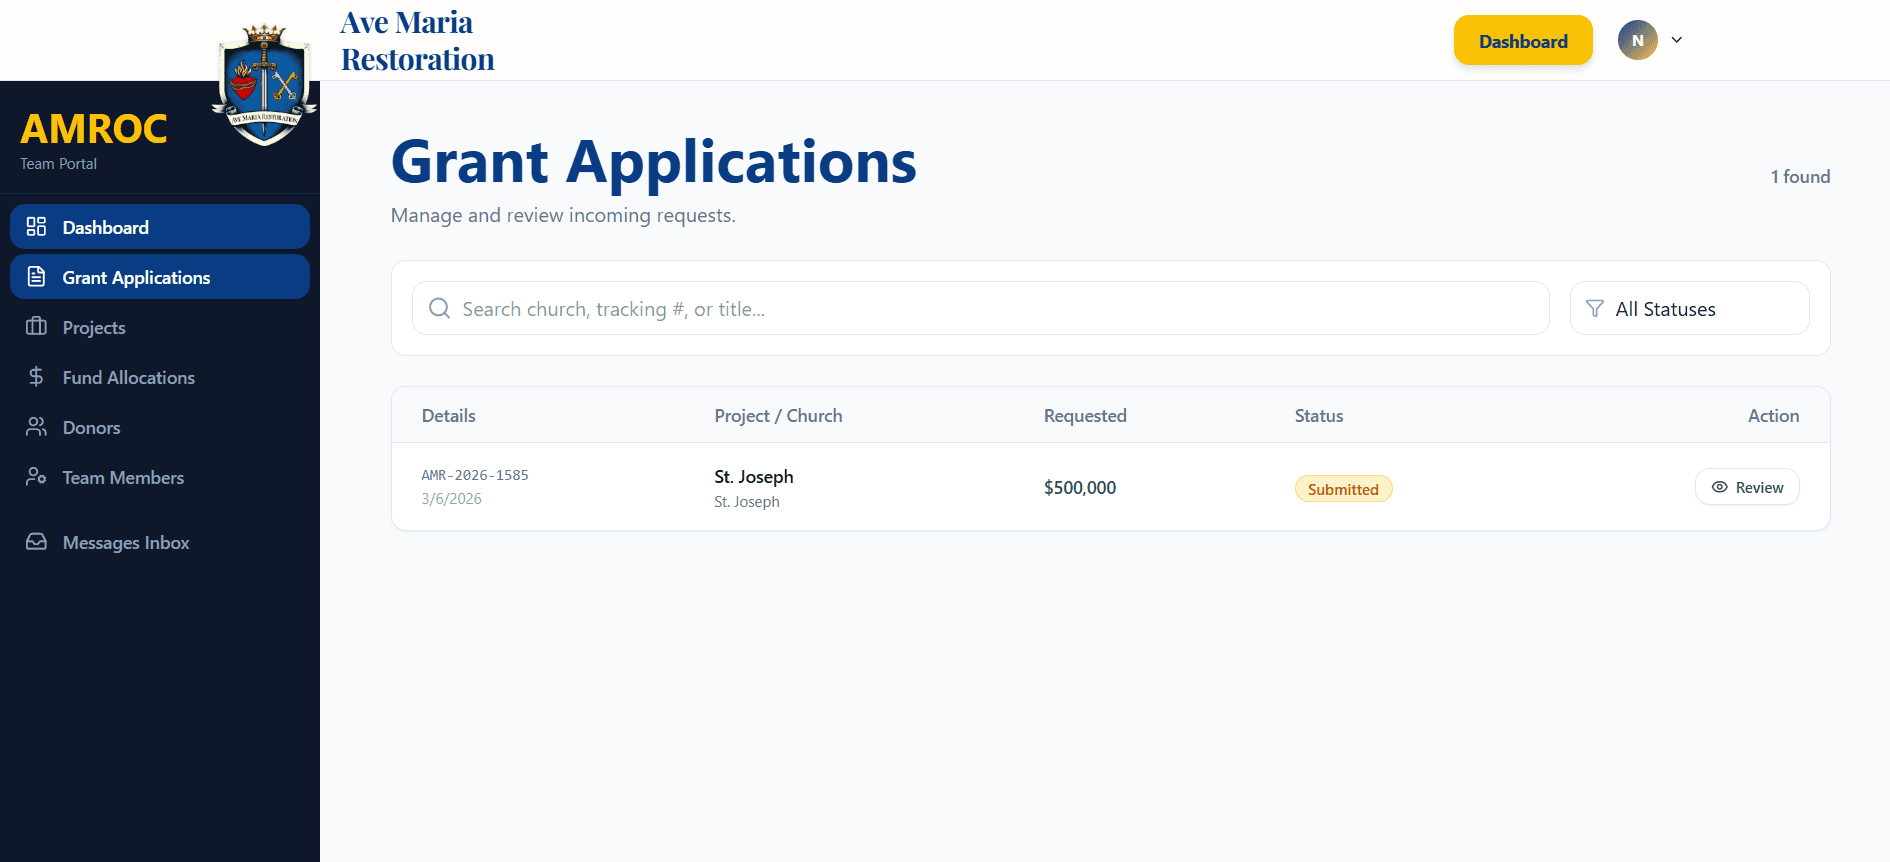
Task: Click the filter funnel icon
Action: point(1595,308)
